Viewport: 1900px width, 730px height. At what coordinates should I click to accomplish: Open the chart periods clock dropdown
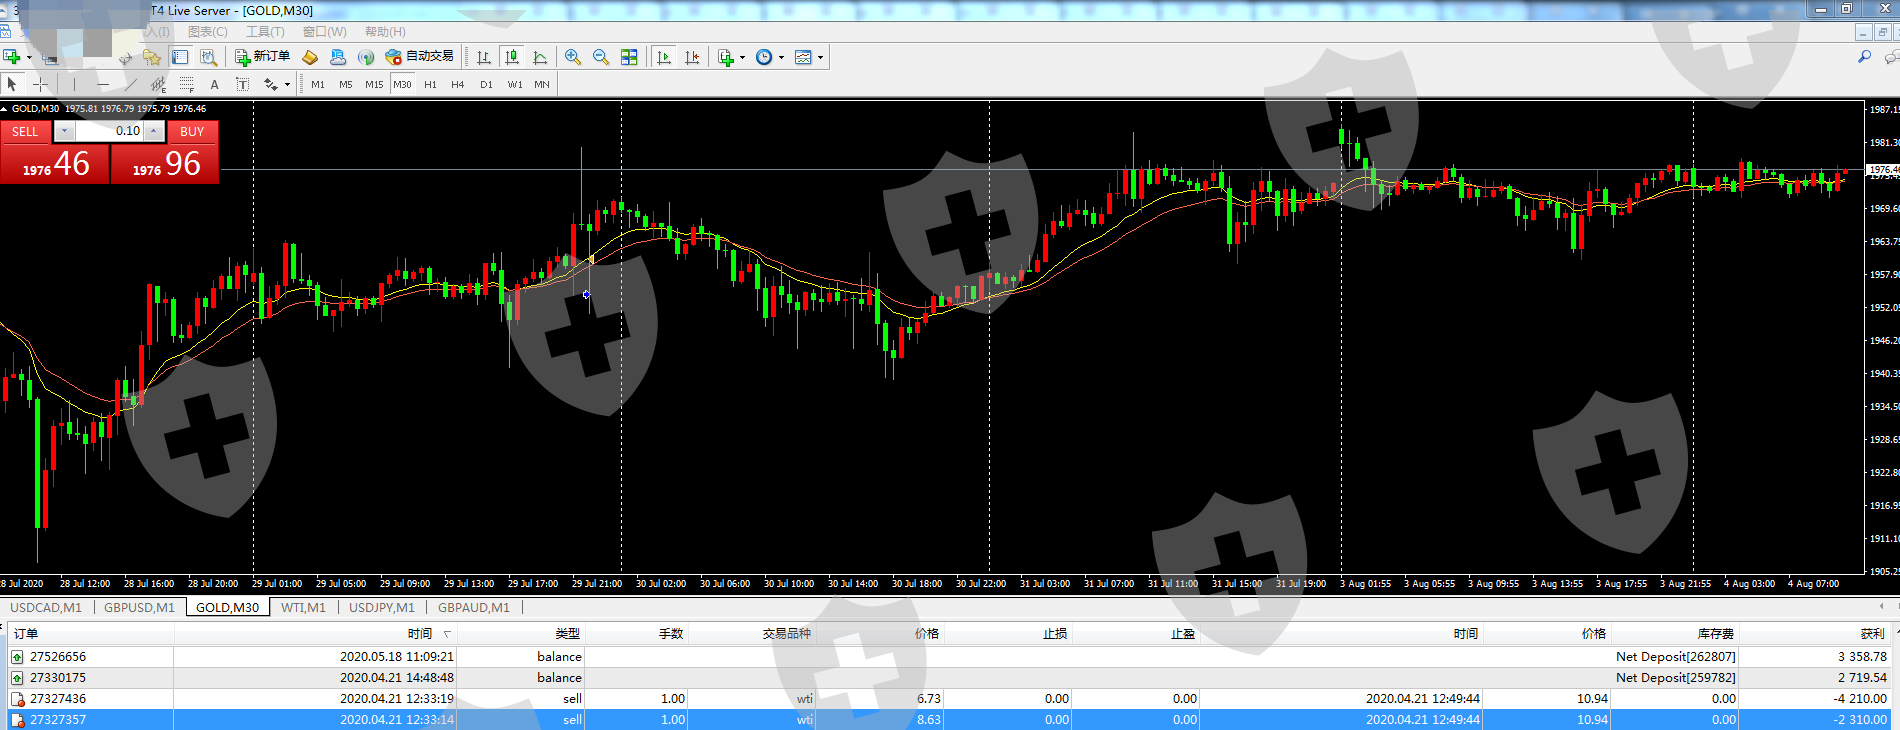point(781,58)
